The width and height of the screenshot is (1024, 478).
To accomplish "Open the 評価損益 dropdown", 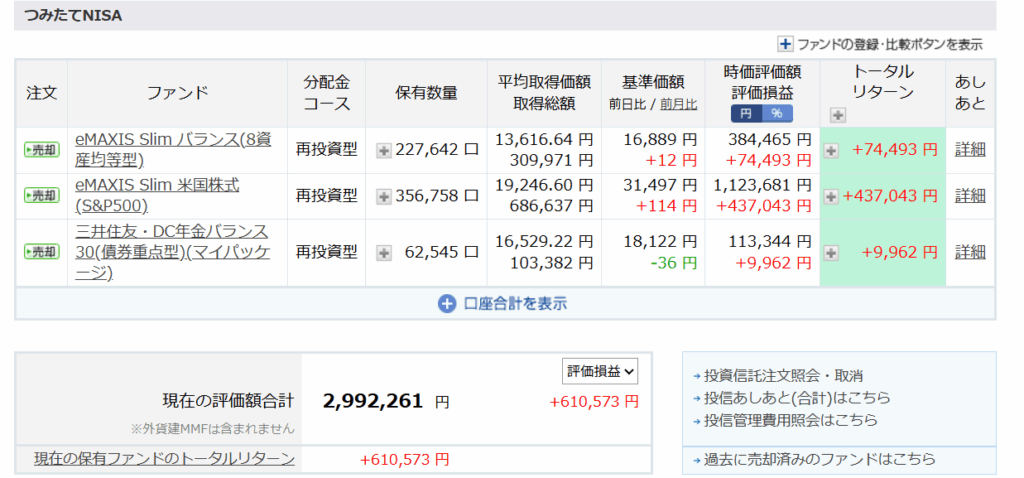I will (x=600, y=371).
